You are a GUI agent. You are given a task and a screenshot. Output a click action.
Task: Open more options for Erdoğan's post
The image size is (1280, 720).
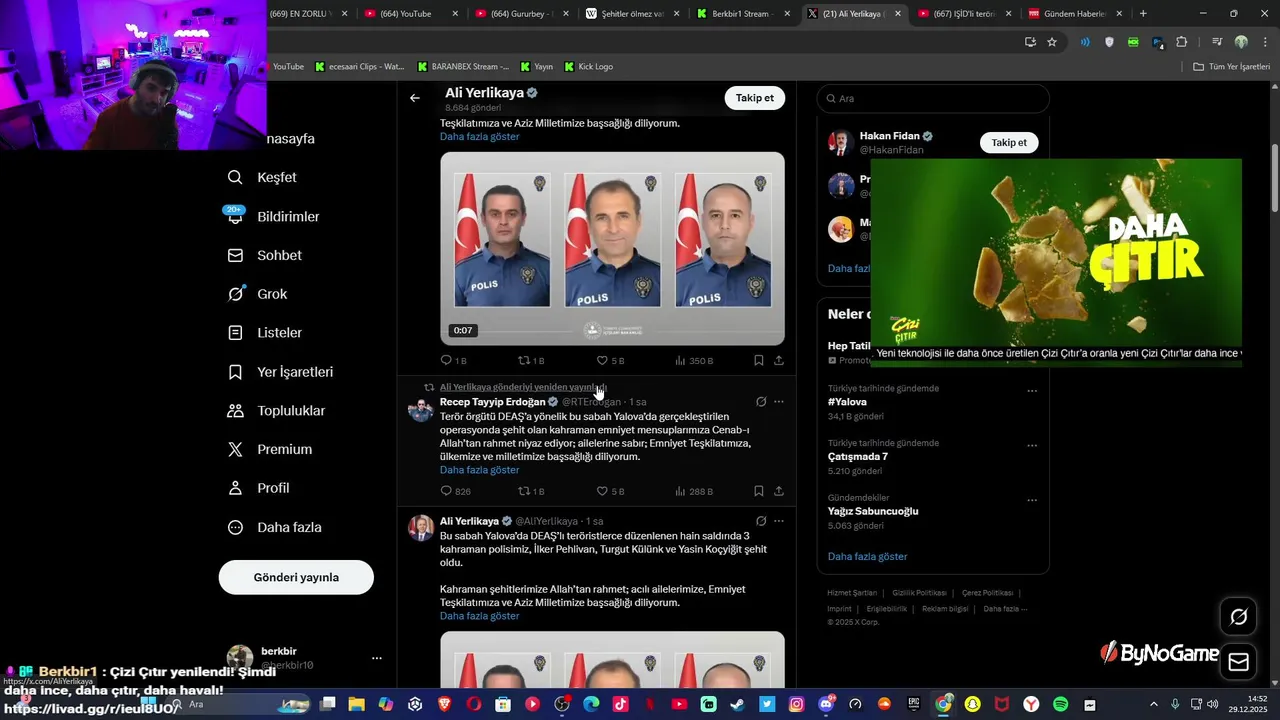tap(779, 401)
